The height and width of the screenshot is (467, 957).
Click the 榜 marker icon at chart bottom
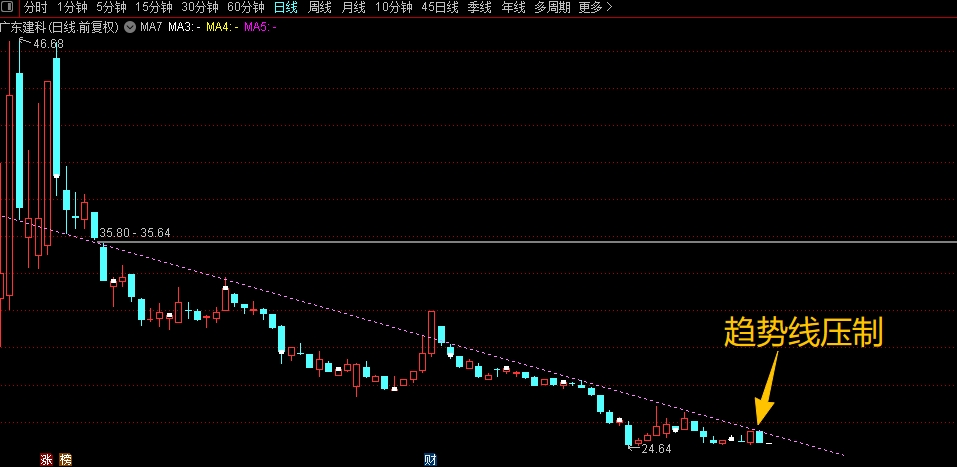[x=65, y=460]
